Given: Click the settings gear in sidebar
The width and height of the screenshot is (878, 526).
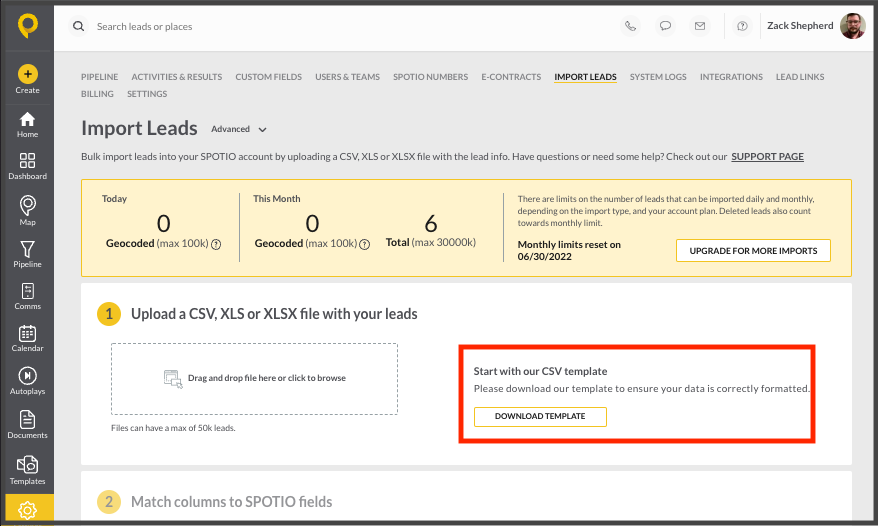Looking at the screenshot, I should (27, 510).
